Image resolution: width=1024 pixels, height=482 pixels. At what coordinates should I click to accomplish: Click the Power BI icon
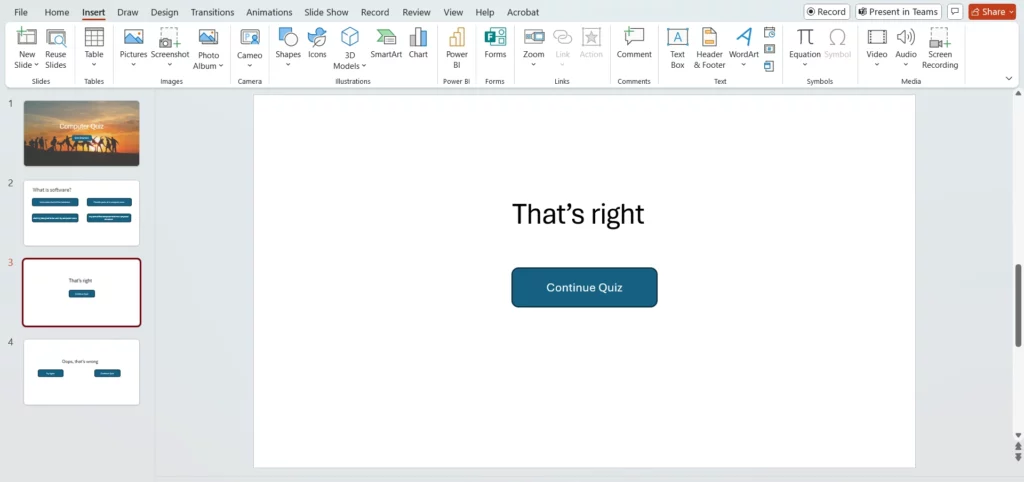(x=456, y=44)
